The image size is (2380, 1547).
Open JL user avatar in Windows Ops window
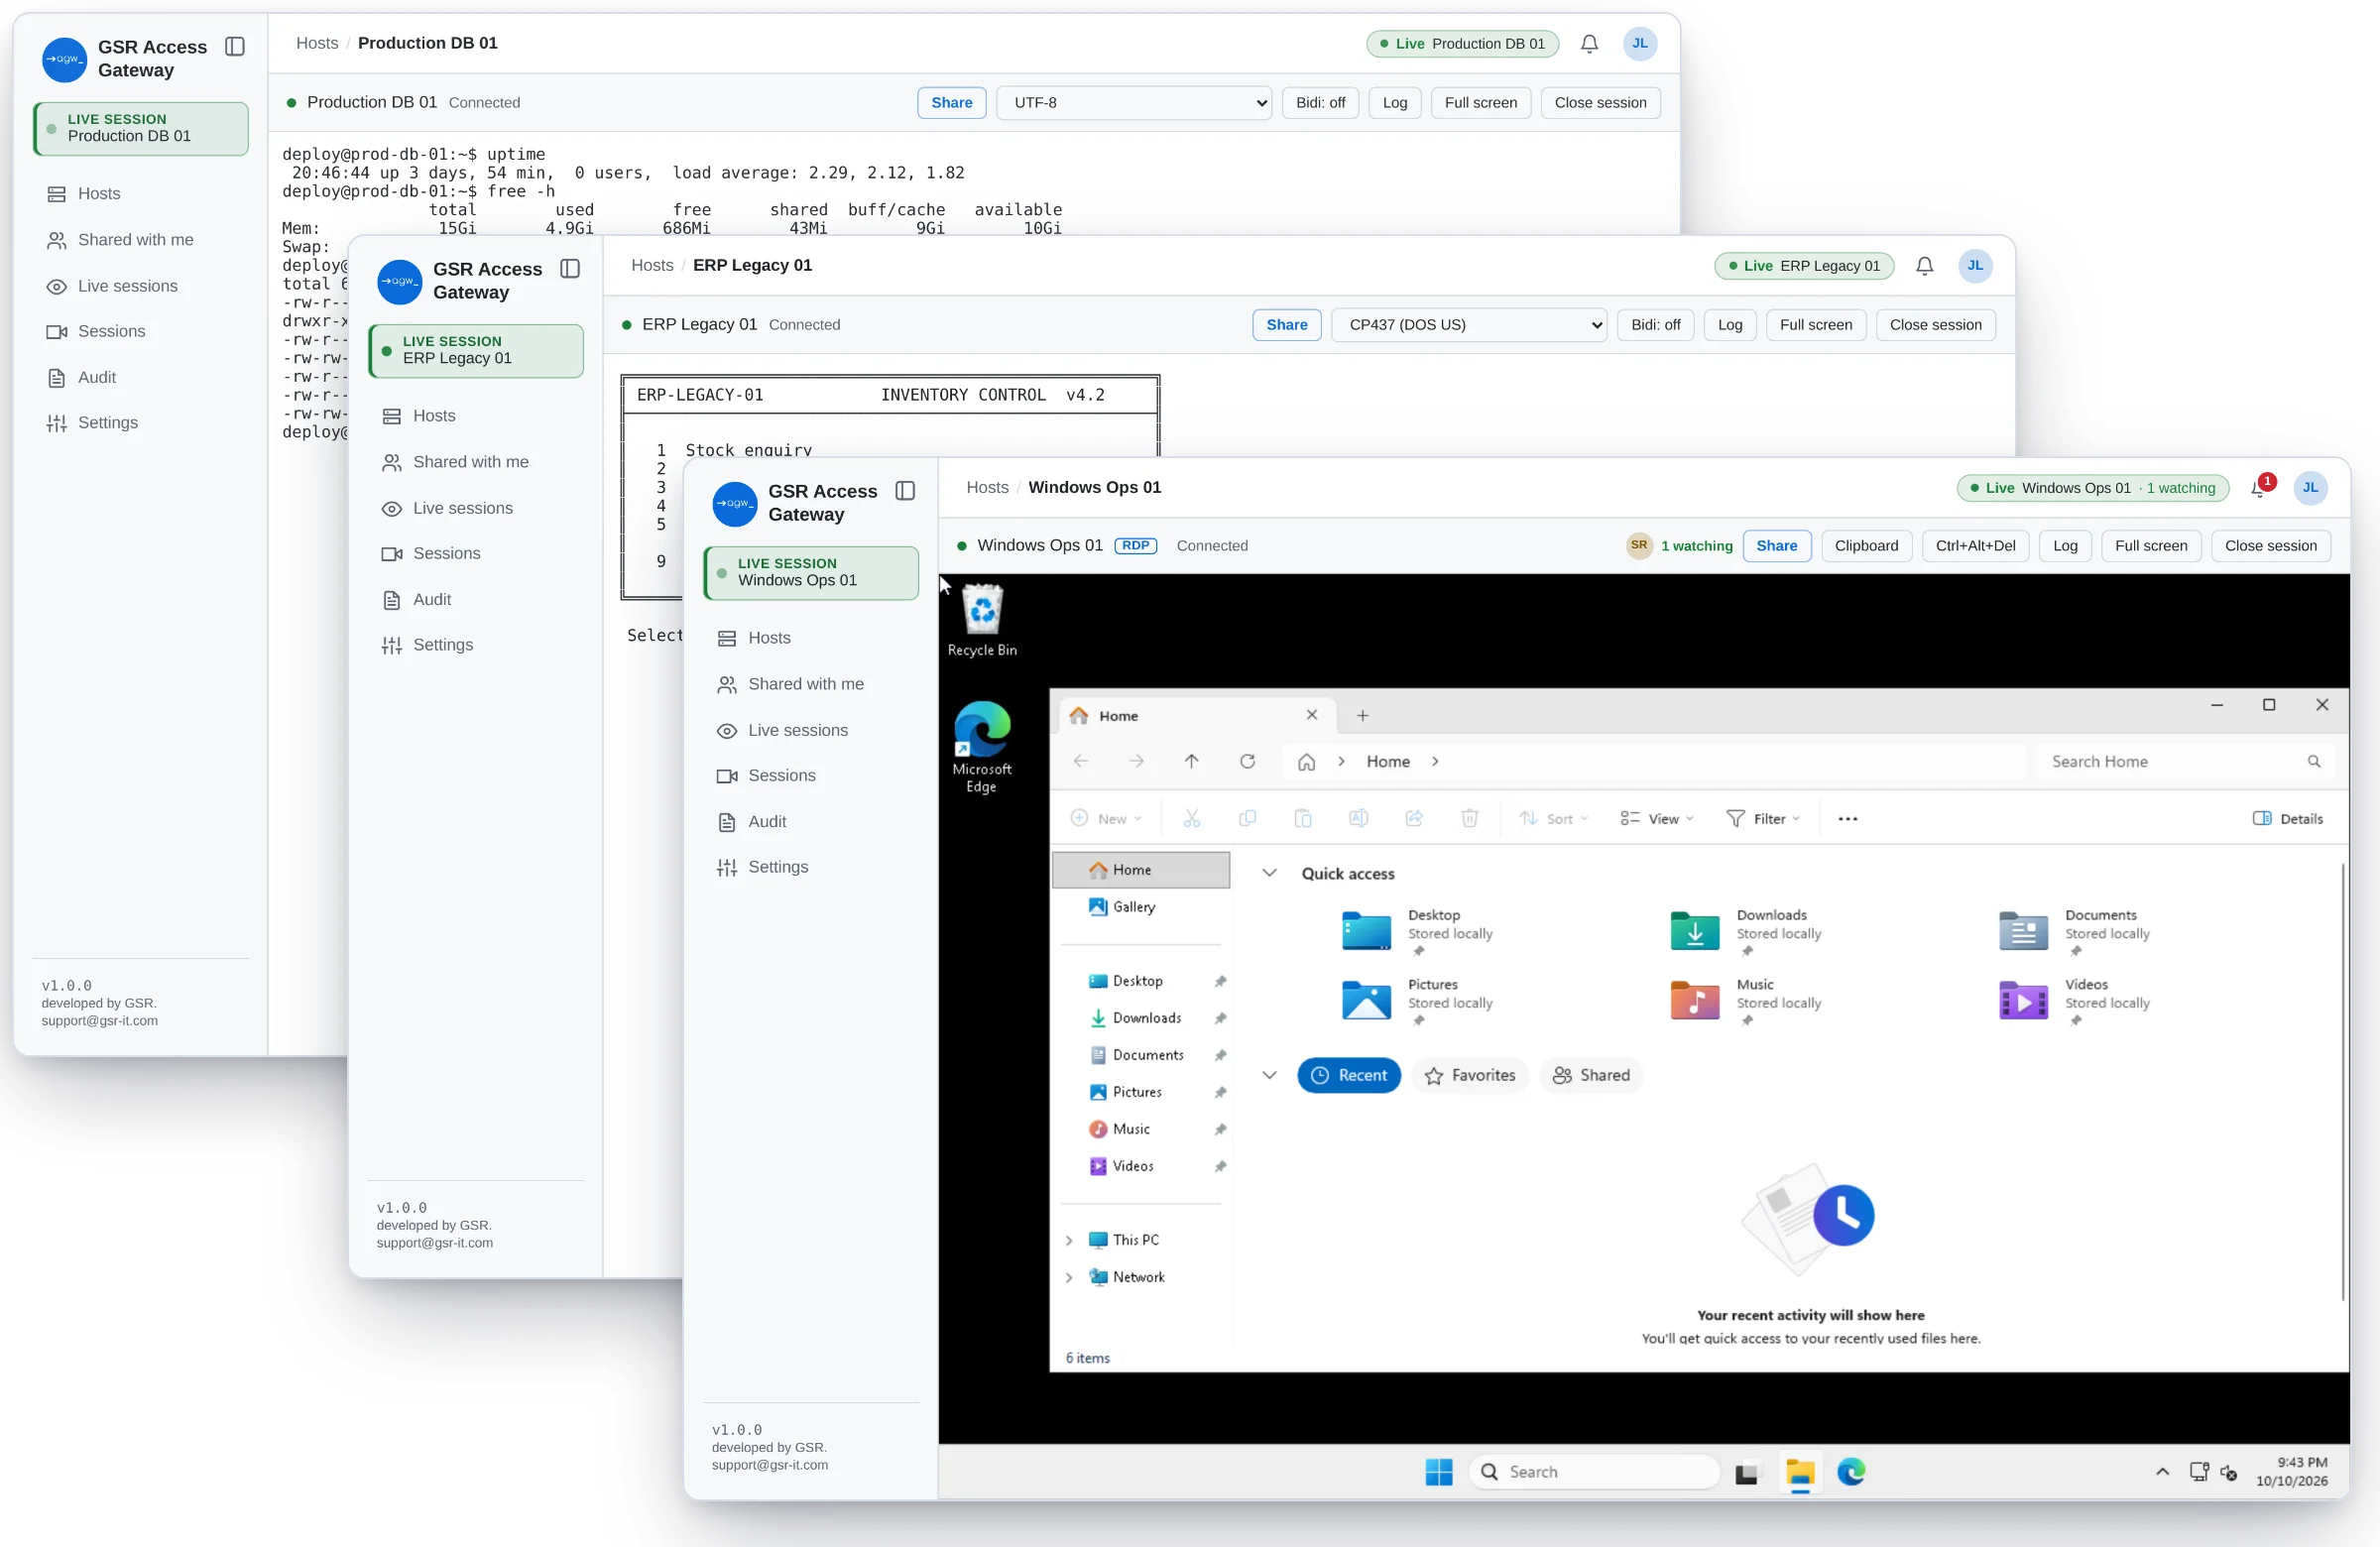(2310, 488)
